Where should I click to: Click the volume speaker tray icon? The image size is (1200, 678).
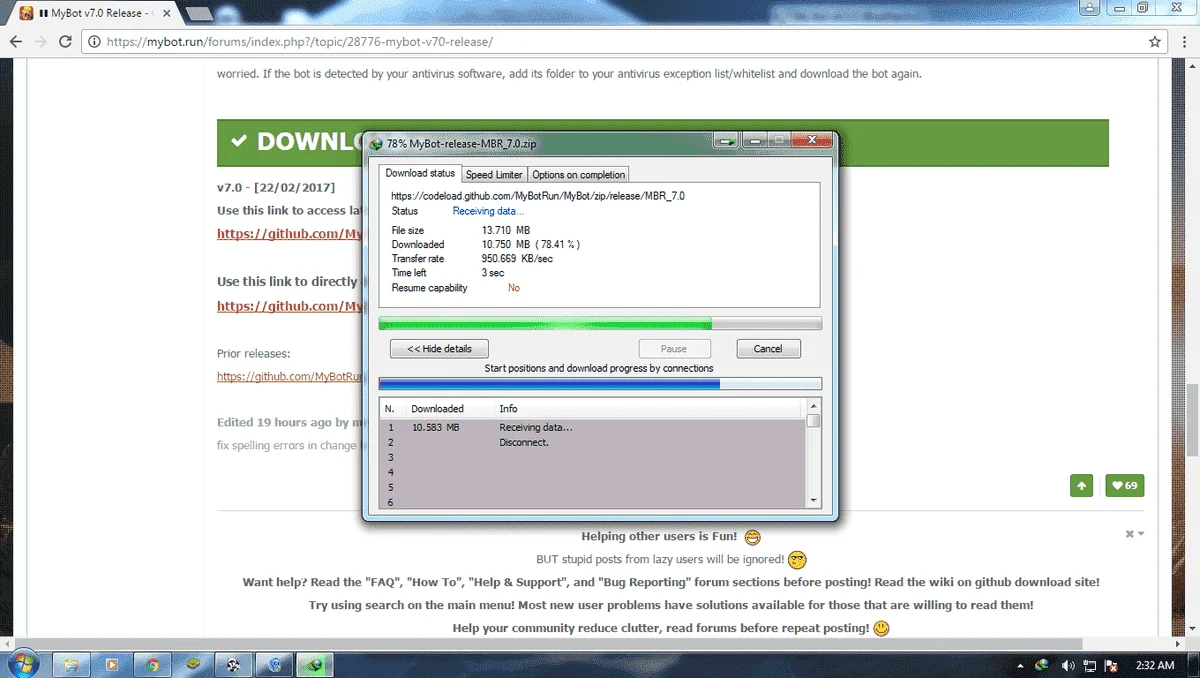click(1067, 665)
